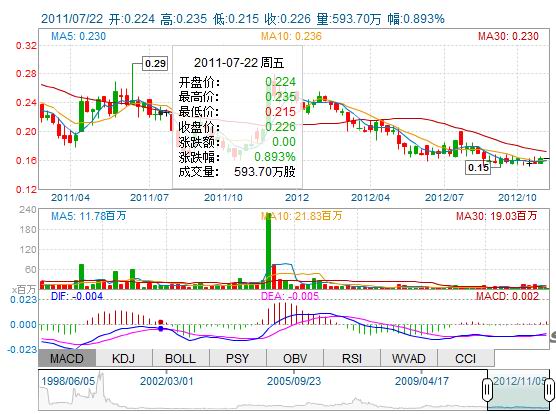The width and height of the screenshot is (556, 414).
Task: Switch to the OBV tab
Action: (295, 358)
